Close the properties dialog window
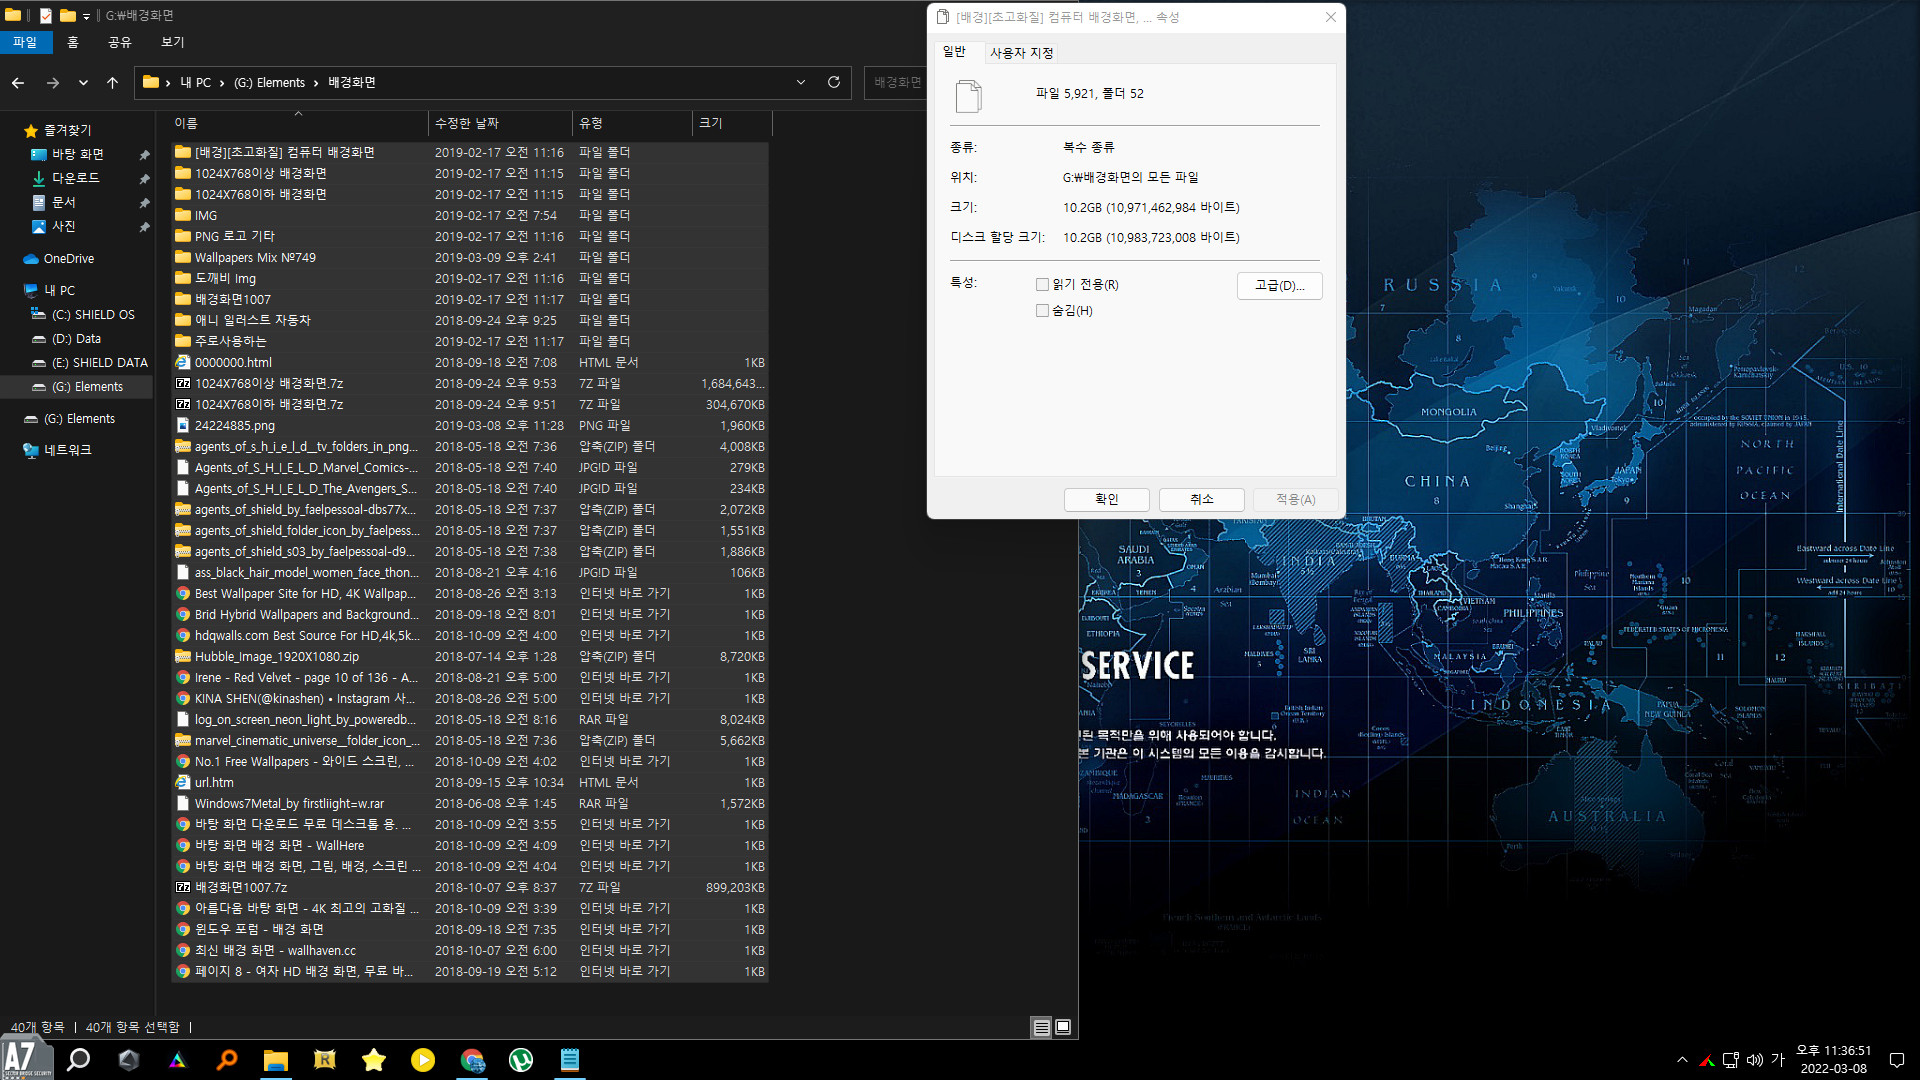1920x1080 pixels. click(1331, 17)
